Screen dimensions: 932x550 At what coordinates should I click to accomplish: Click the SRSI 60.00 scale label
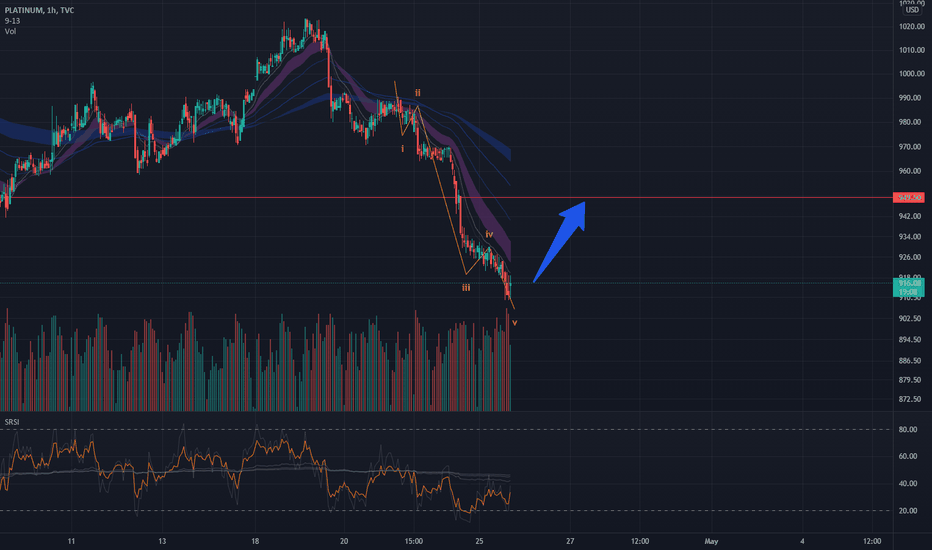(x=908, y=456)
